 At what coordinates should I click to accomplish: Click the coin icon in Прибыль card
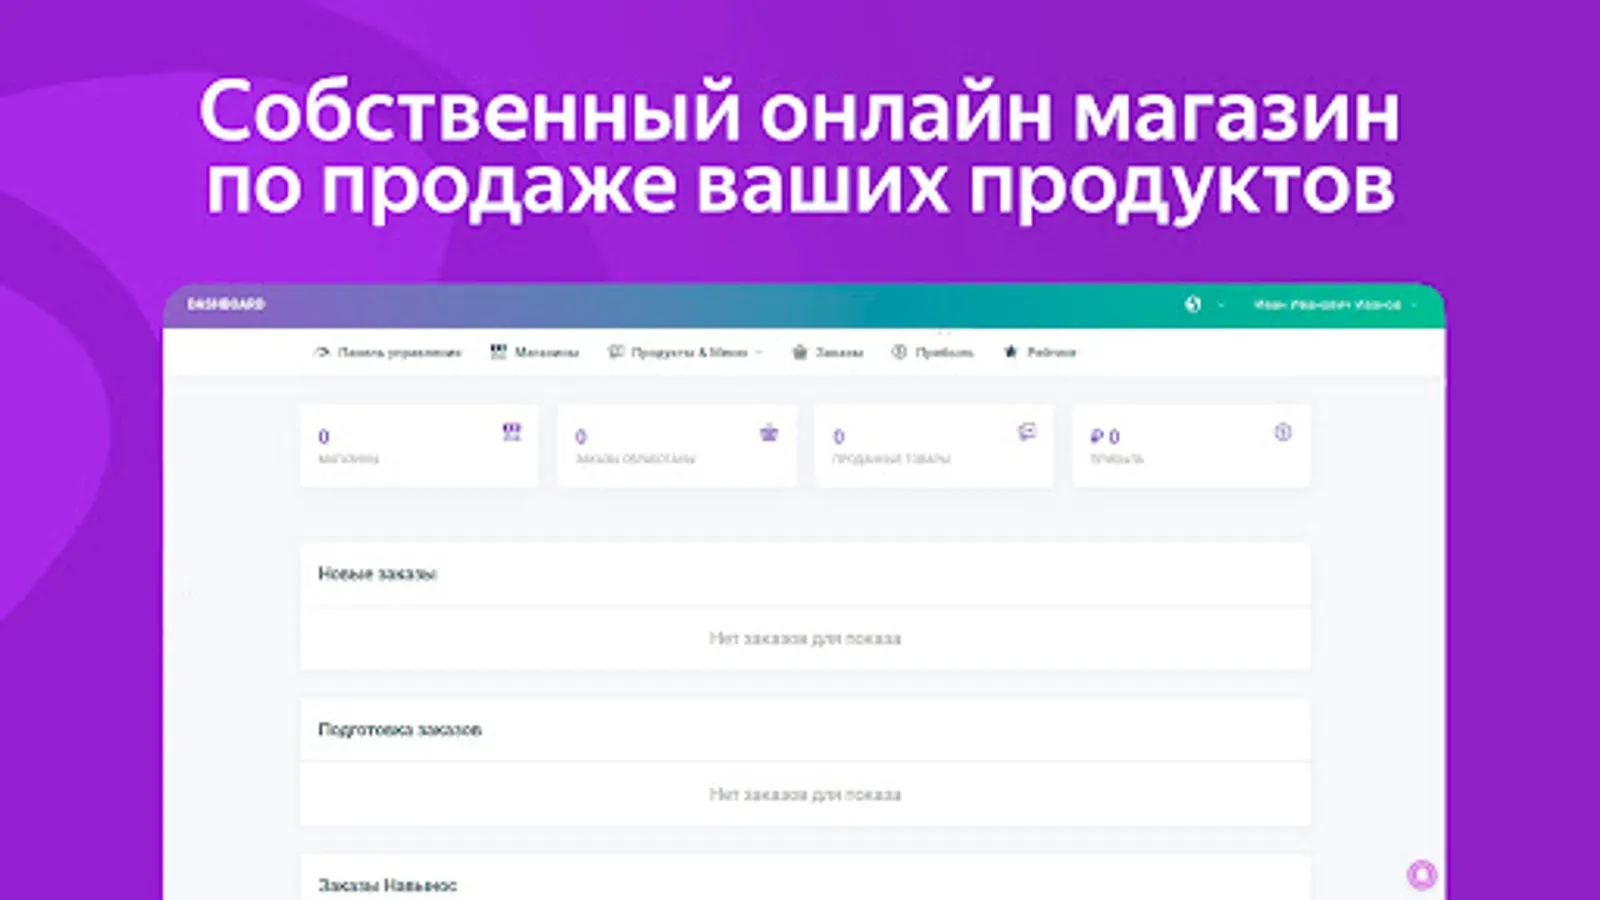tap(1283, 432)
